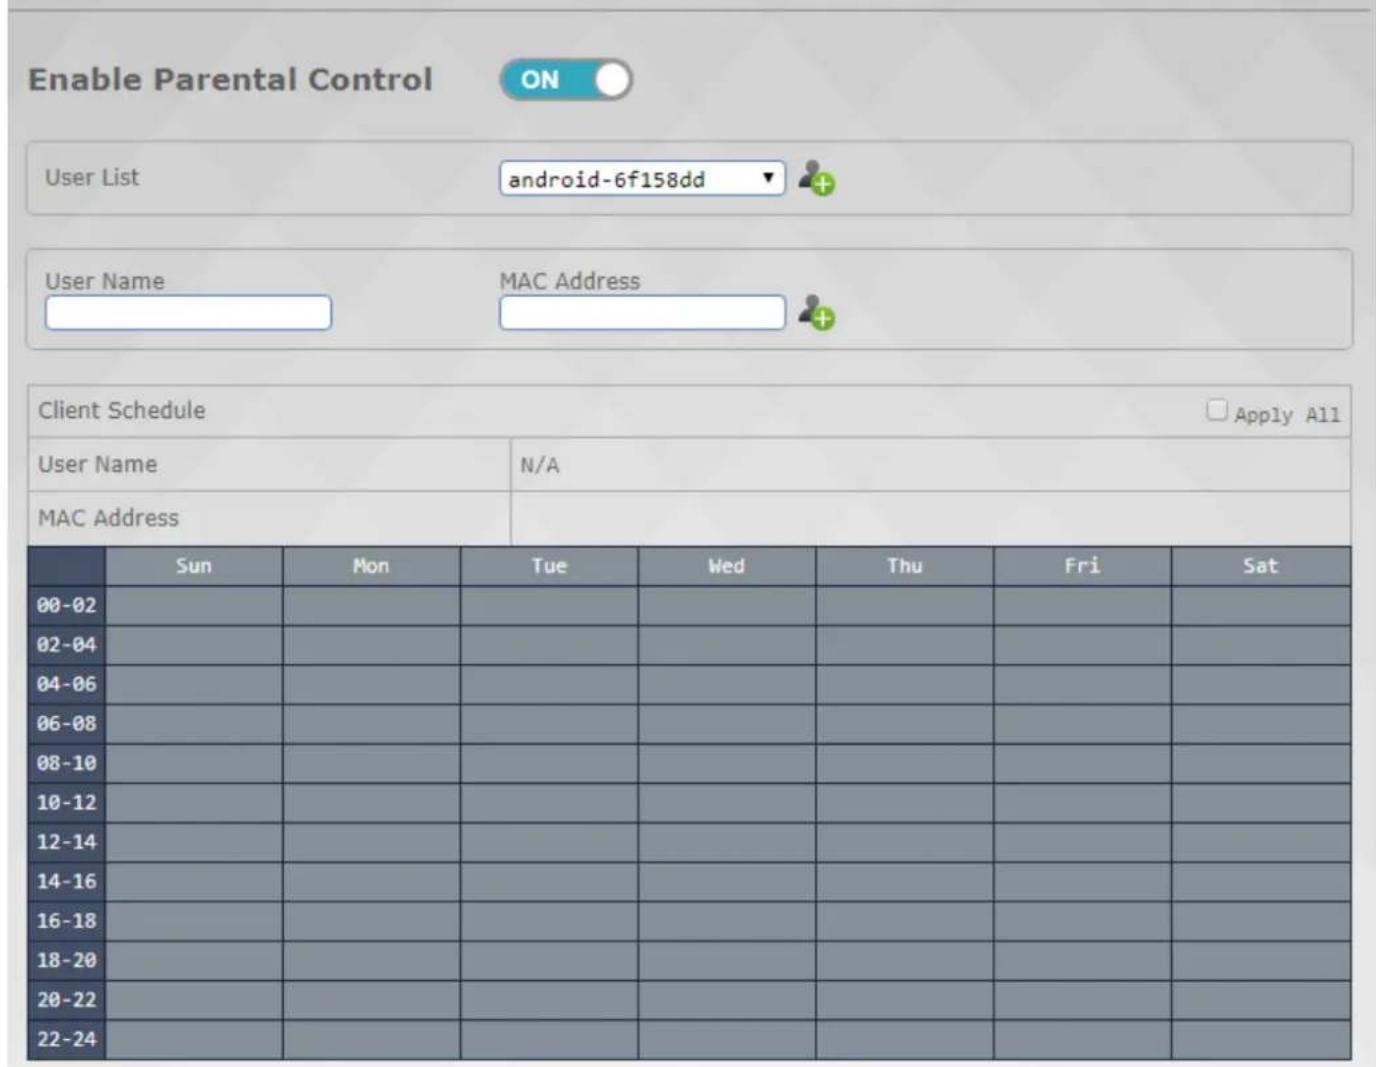The height and width of the screenshot is (1067, 1376).
Task: Block Saturday 00-02 schedule cell
Action: tap(1260, 606)
